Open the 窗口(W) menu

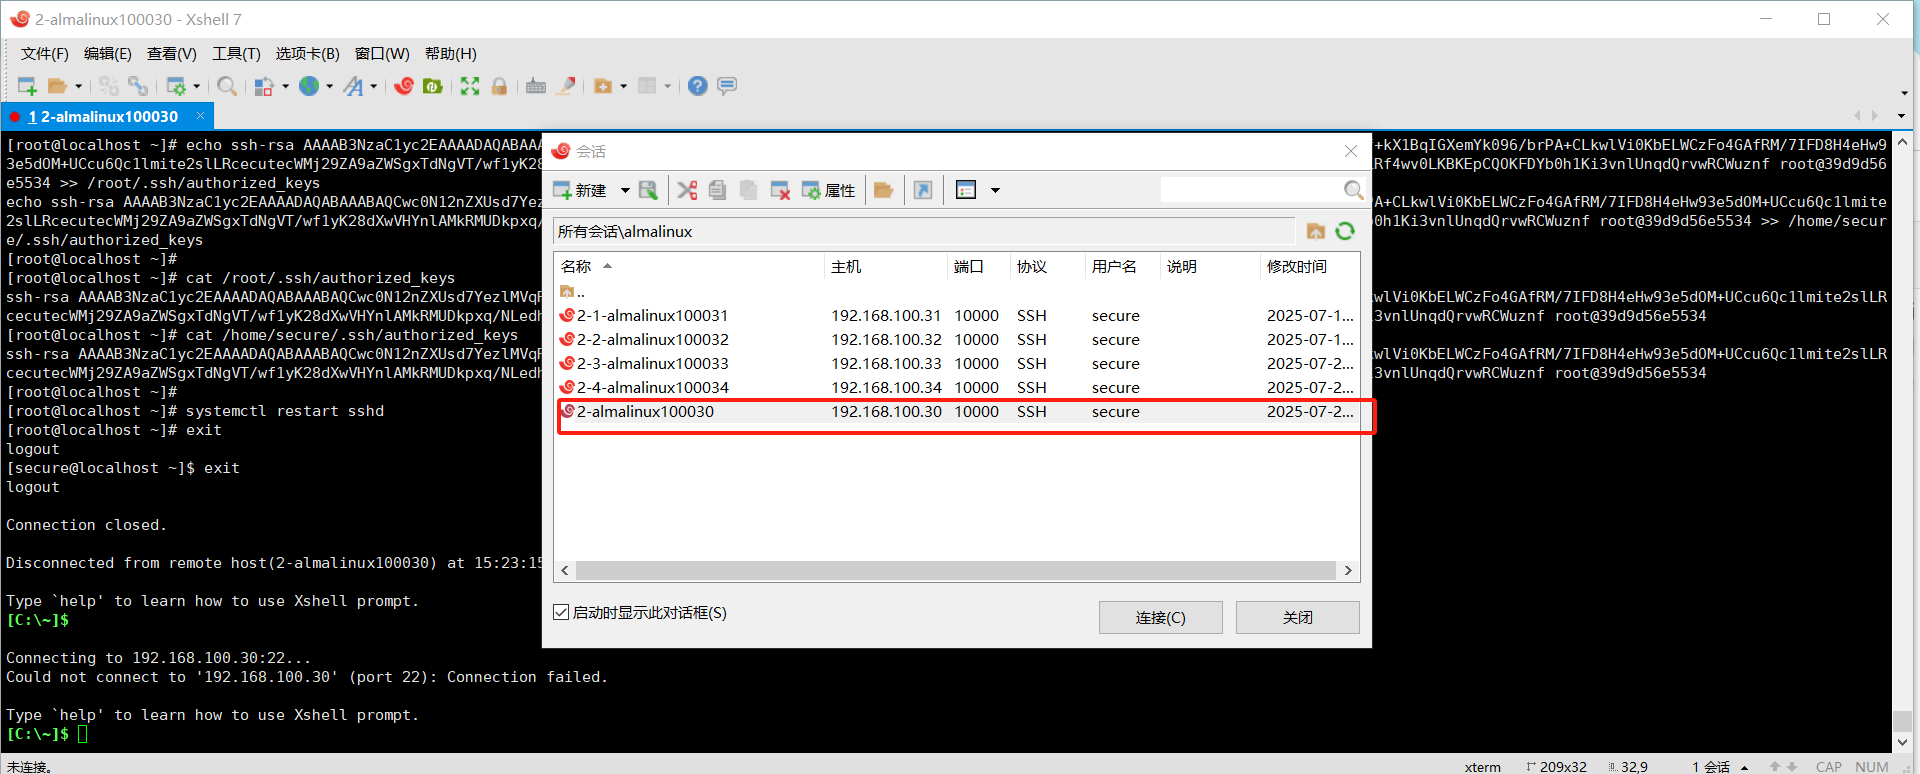382,53
